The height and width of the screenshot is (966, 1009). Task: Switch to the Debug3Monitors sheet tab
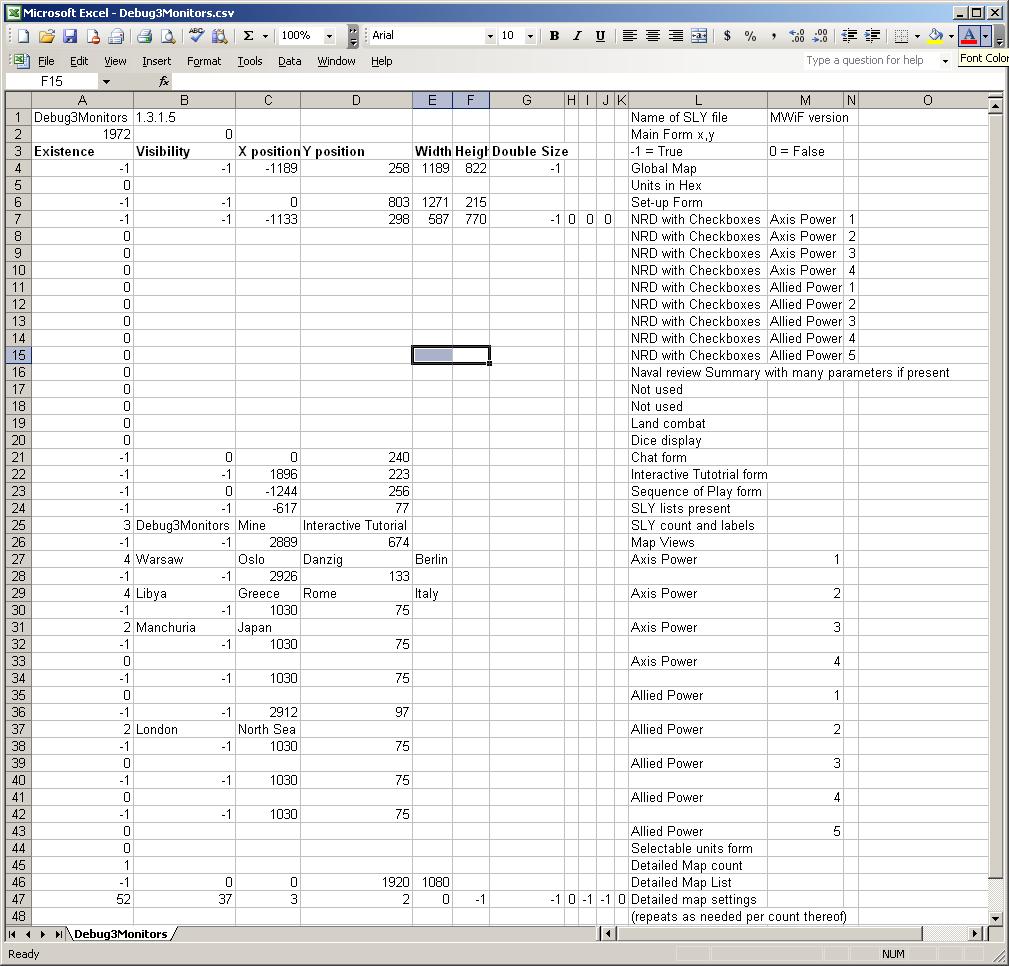(x=120, y=934)
